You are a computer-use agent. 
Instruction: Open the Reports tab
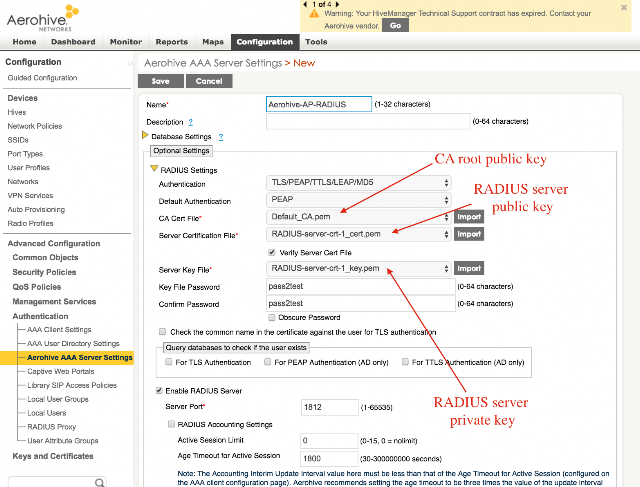click(x=171, y=42)
